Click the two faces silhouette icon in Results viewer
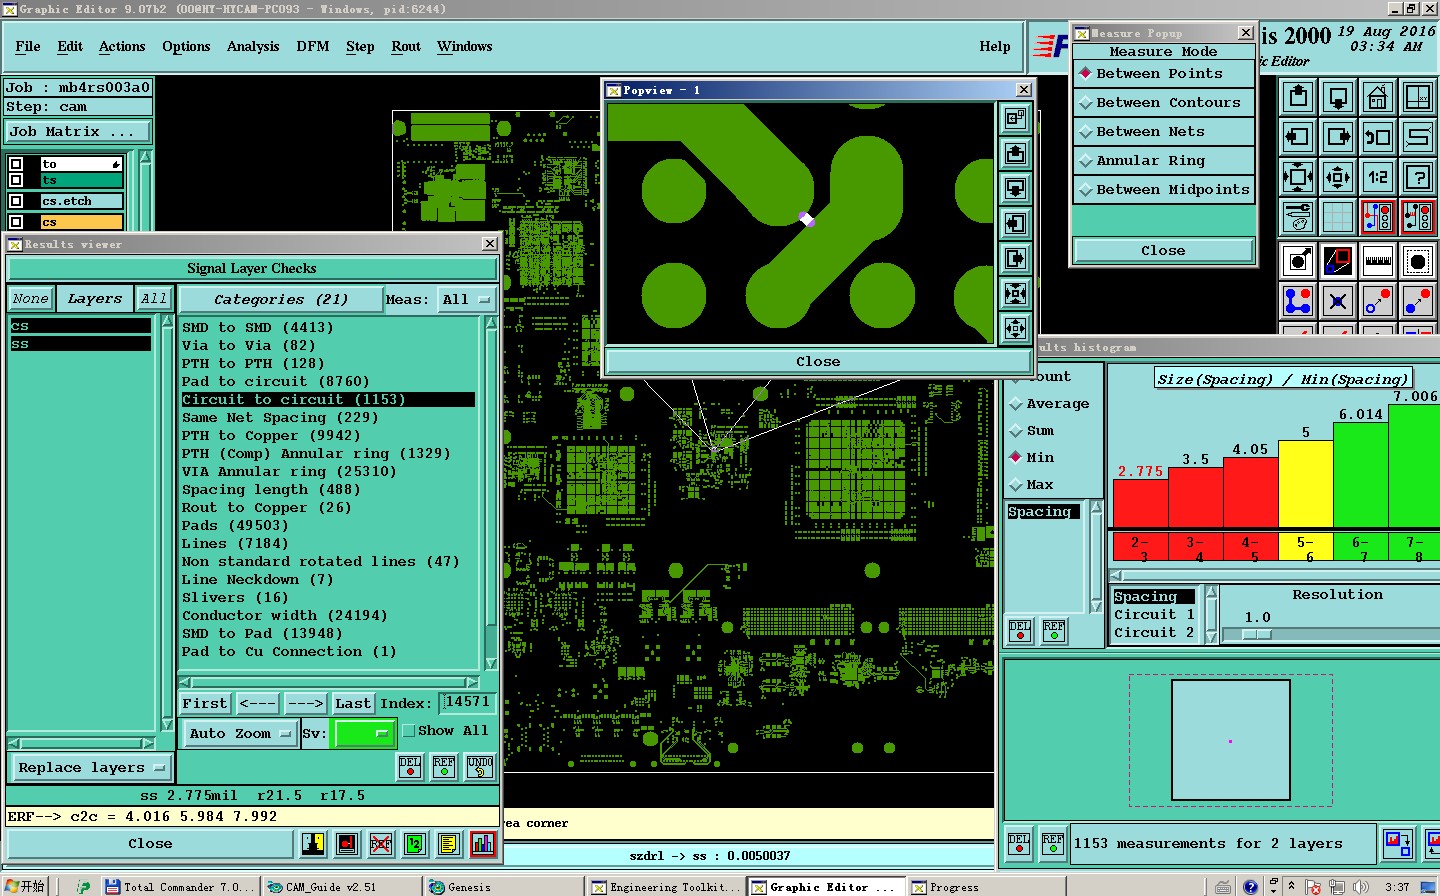The width and height of the screenshot is (1440, 896). pos(313,844)
